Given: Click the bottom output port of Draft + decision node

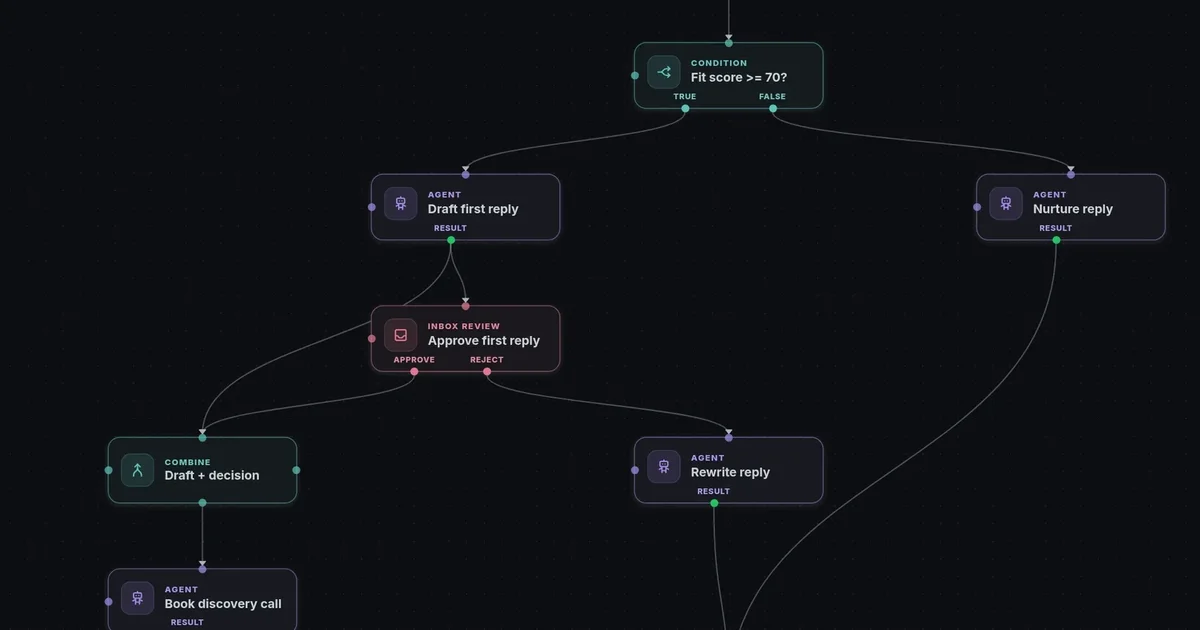Looking at the screenshot, I should (202, 503).
